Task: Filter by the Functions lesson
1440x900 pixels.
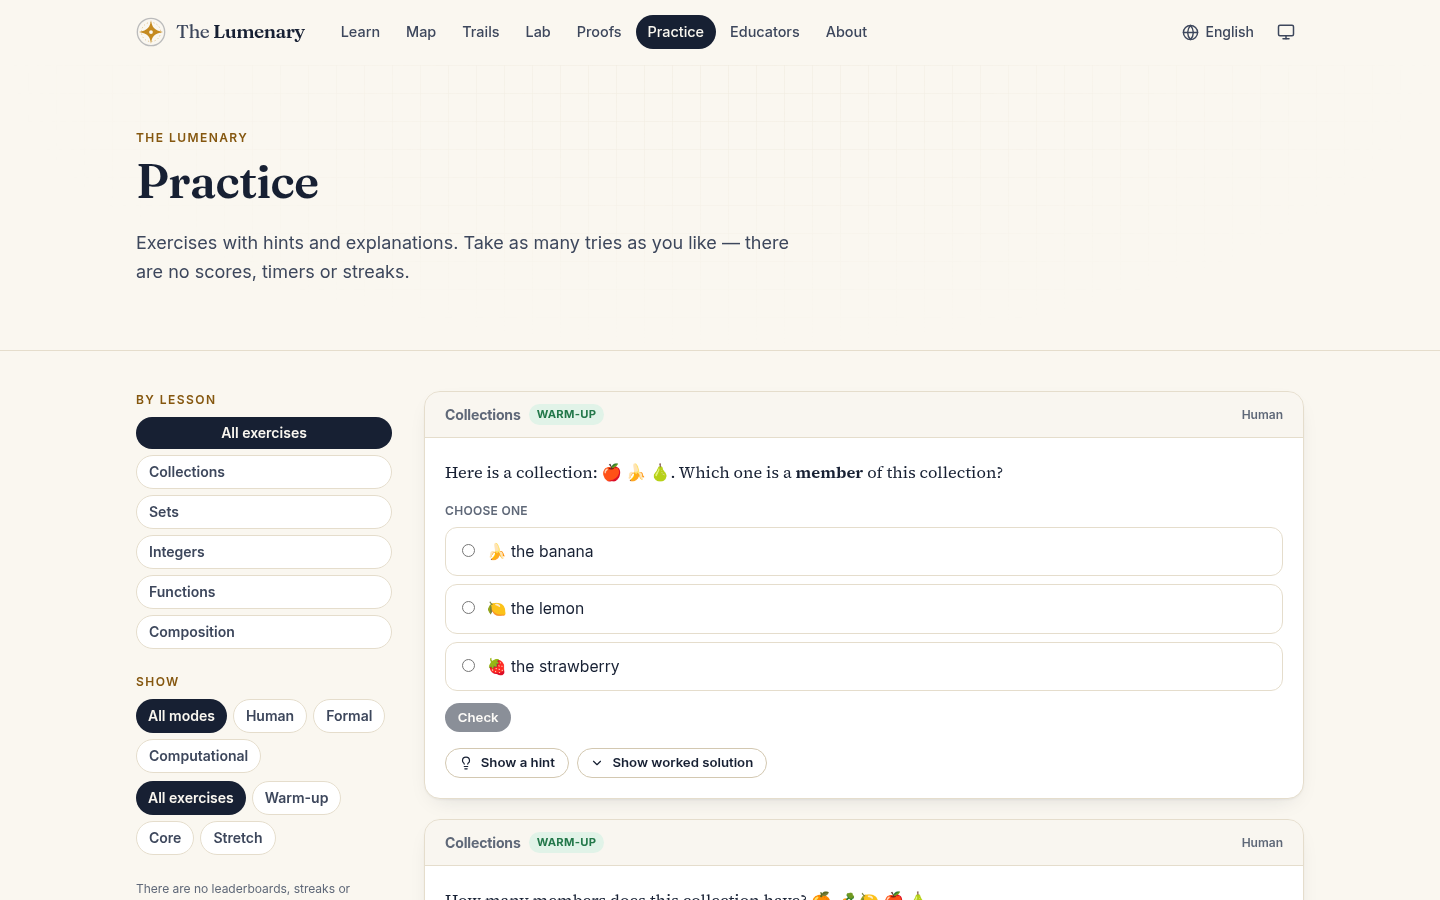Action: [264, 592]
